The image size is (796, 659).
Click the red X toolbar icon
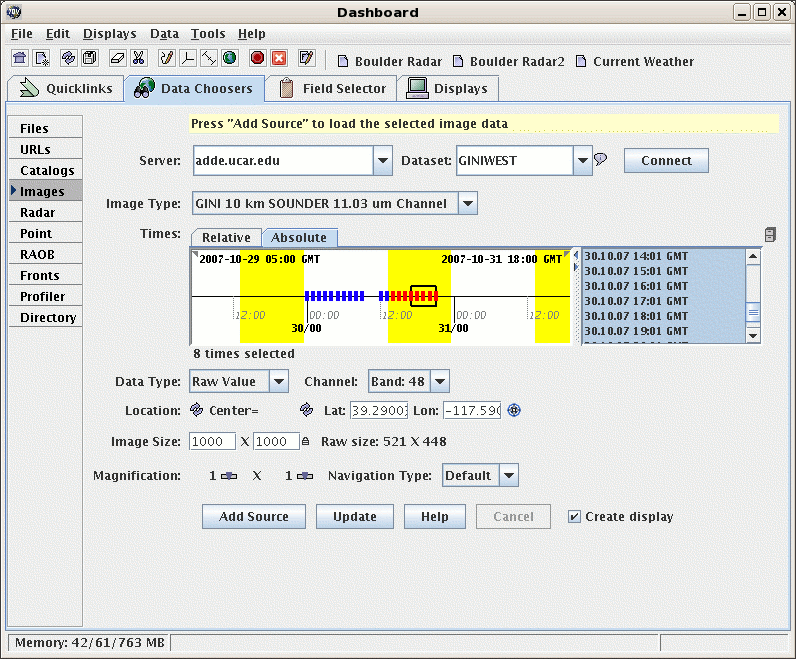pos(279,59)
